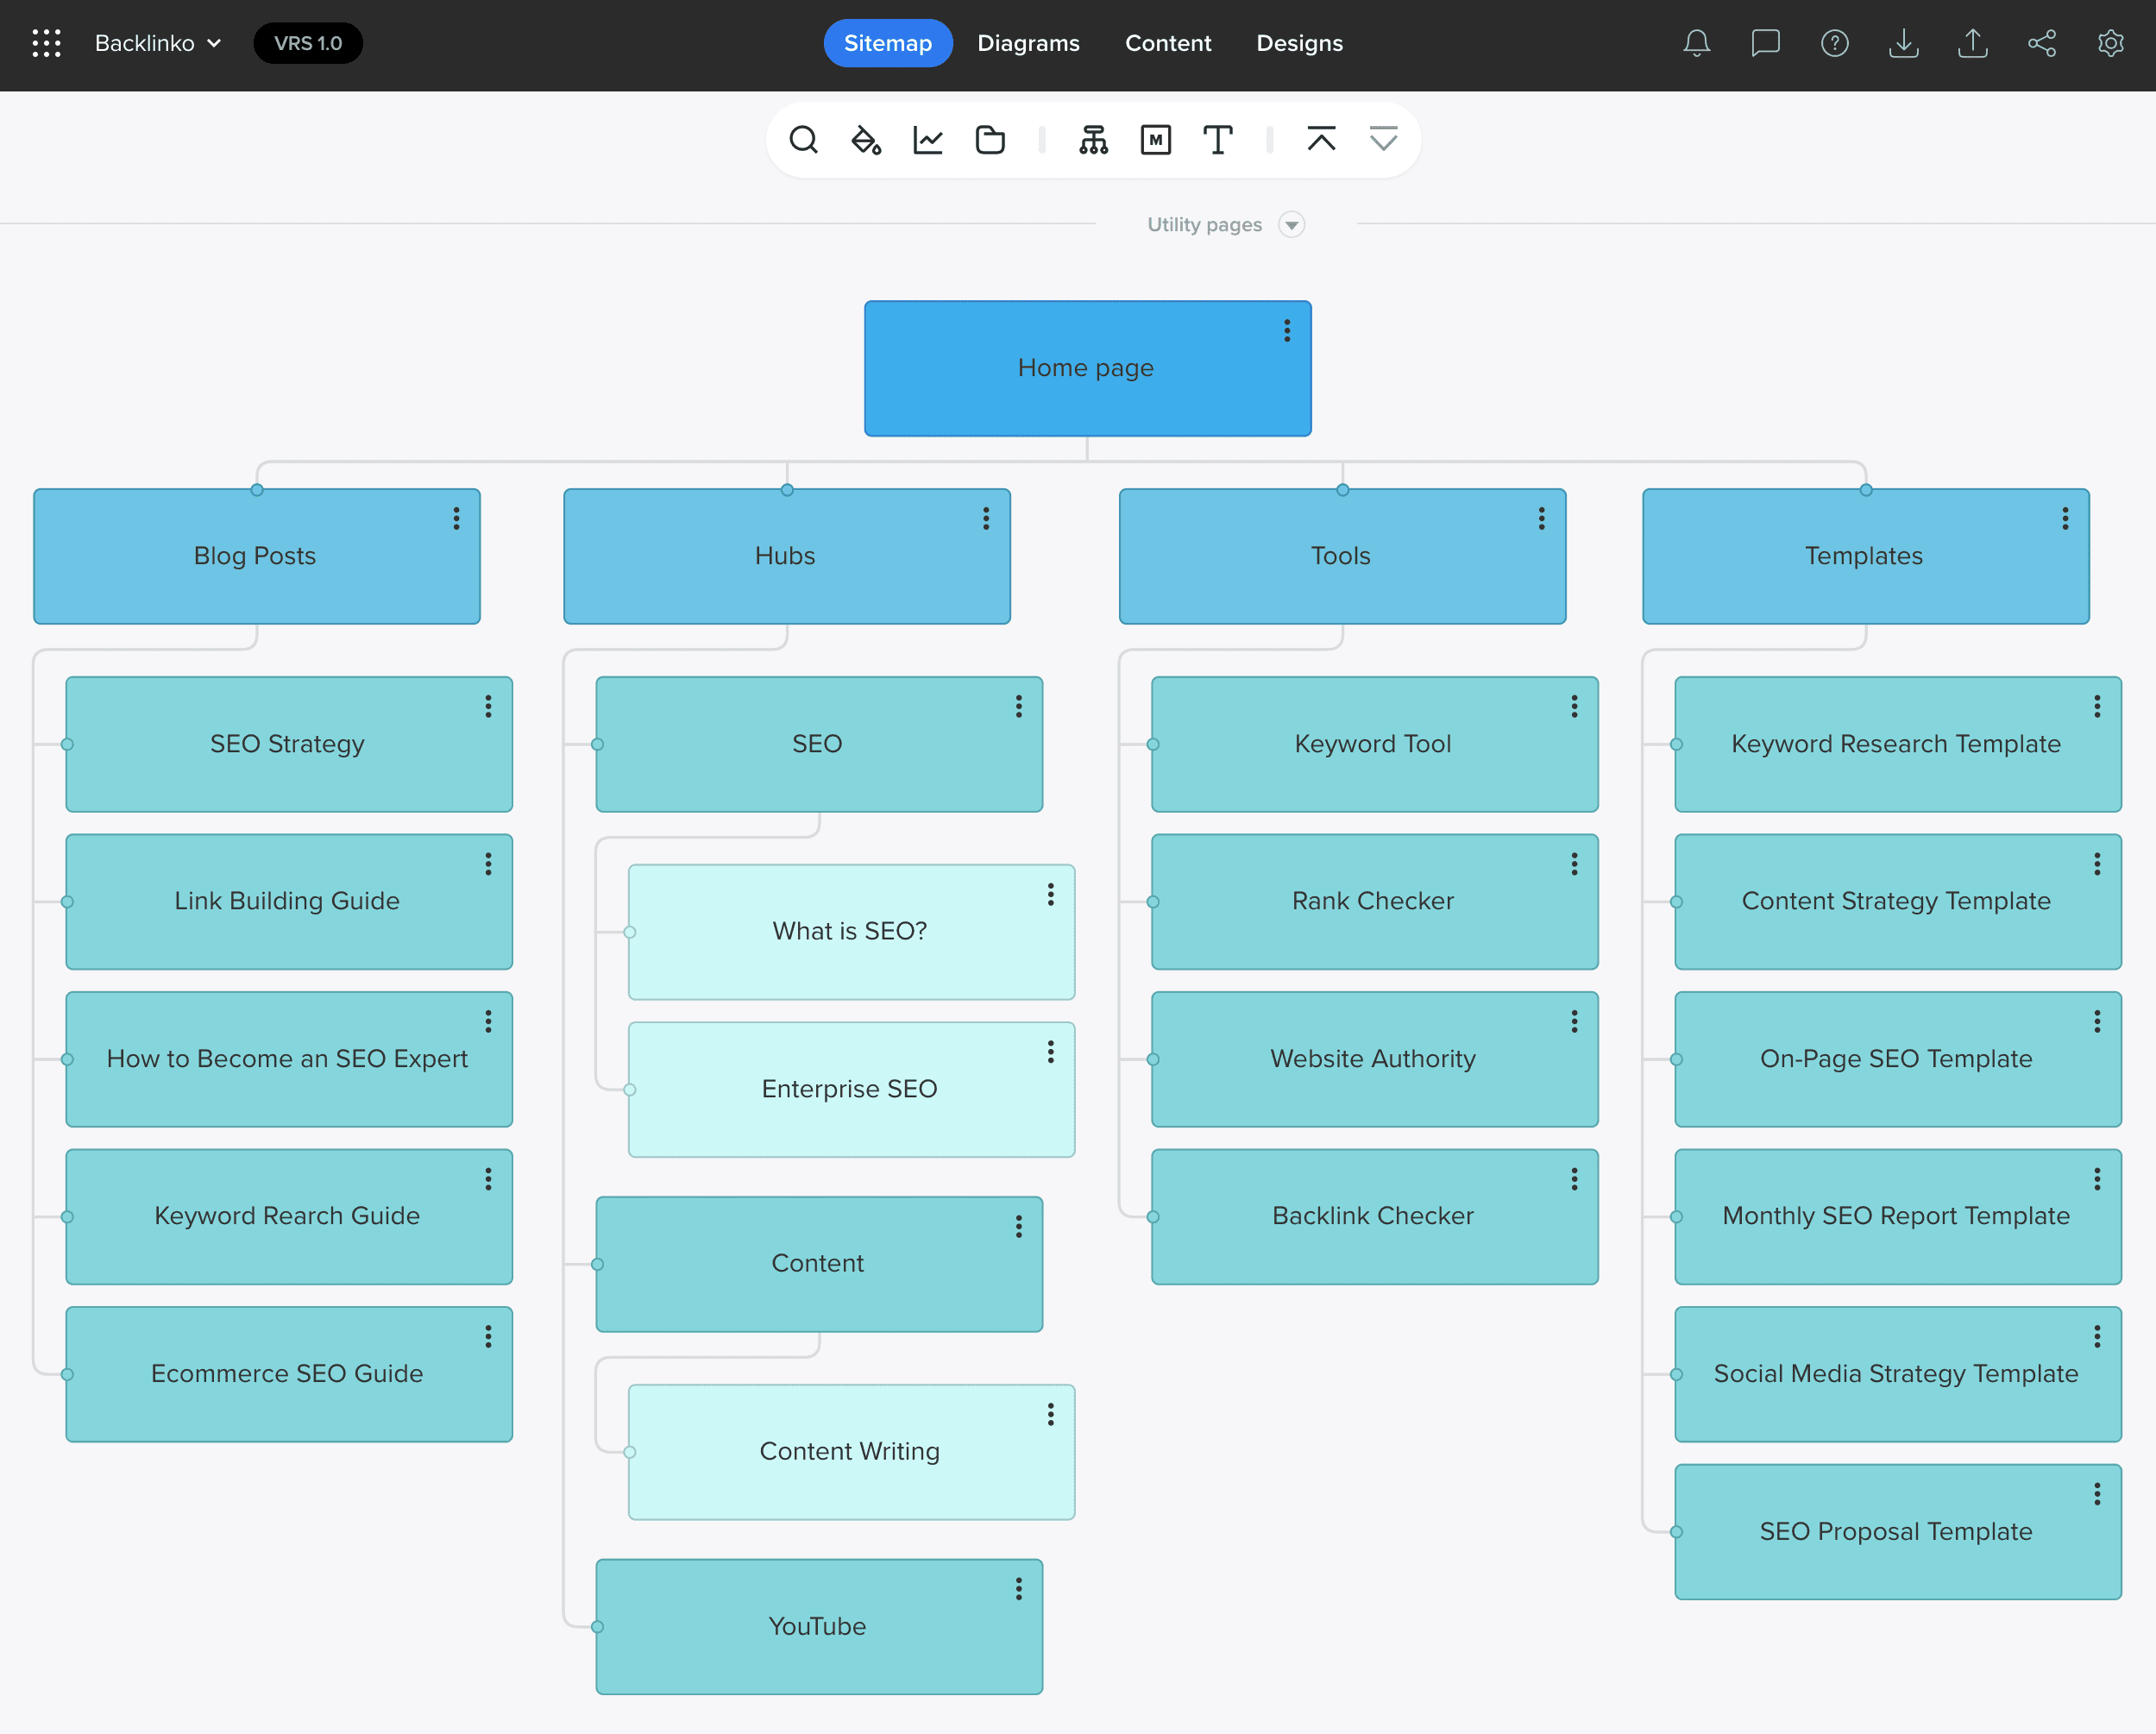Image resolution: width=2156 pixels, height=1734 pixels.
Task: Click SEO Strategy connector dot
Action: 67,744
